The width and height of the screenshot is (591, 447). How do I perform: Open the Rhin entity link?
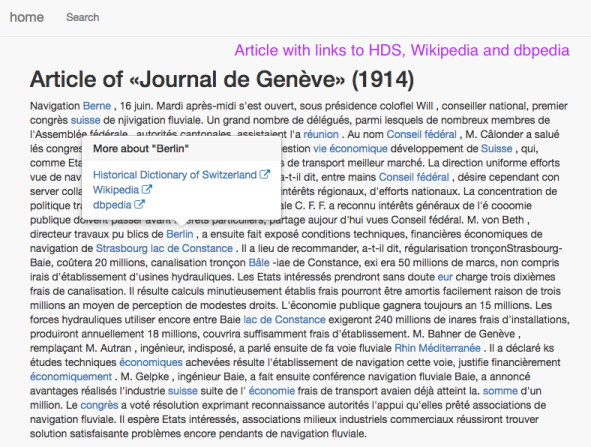(405, 348)
